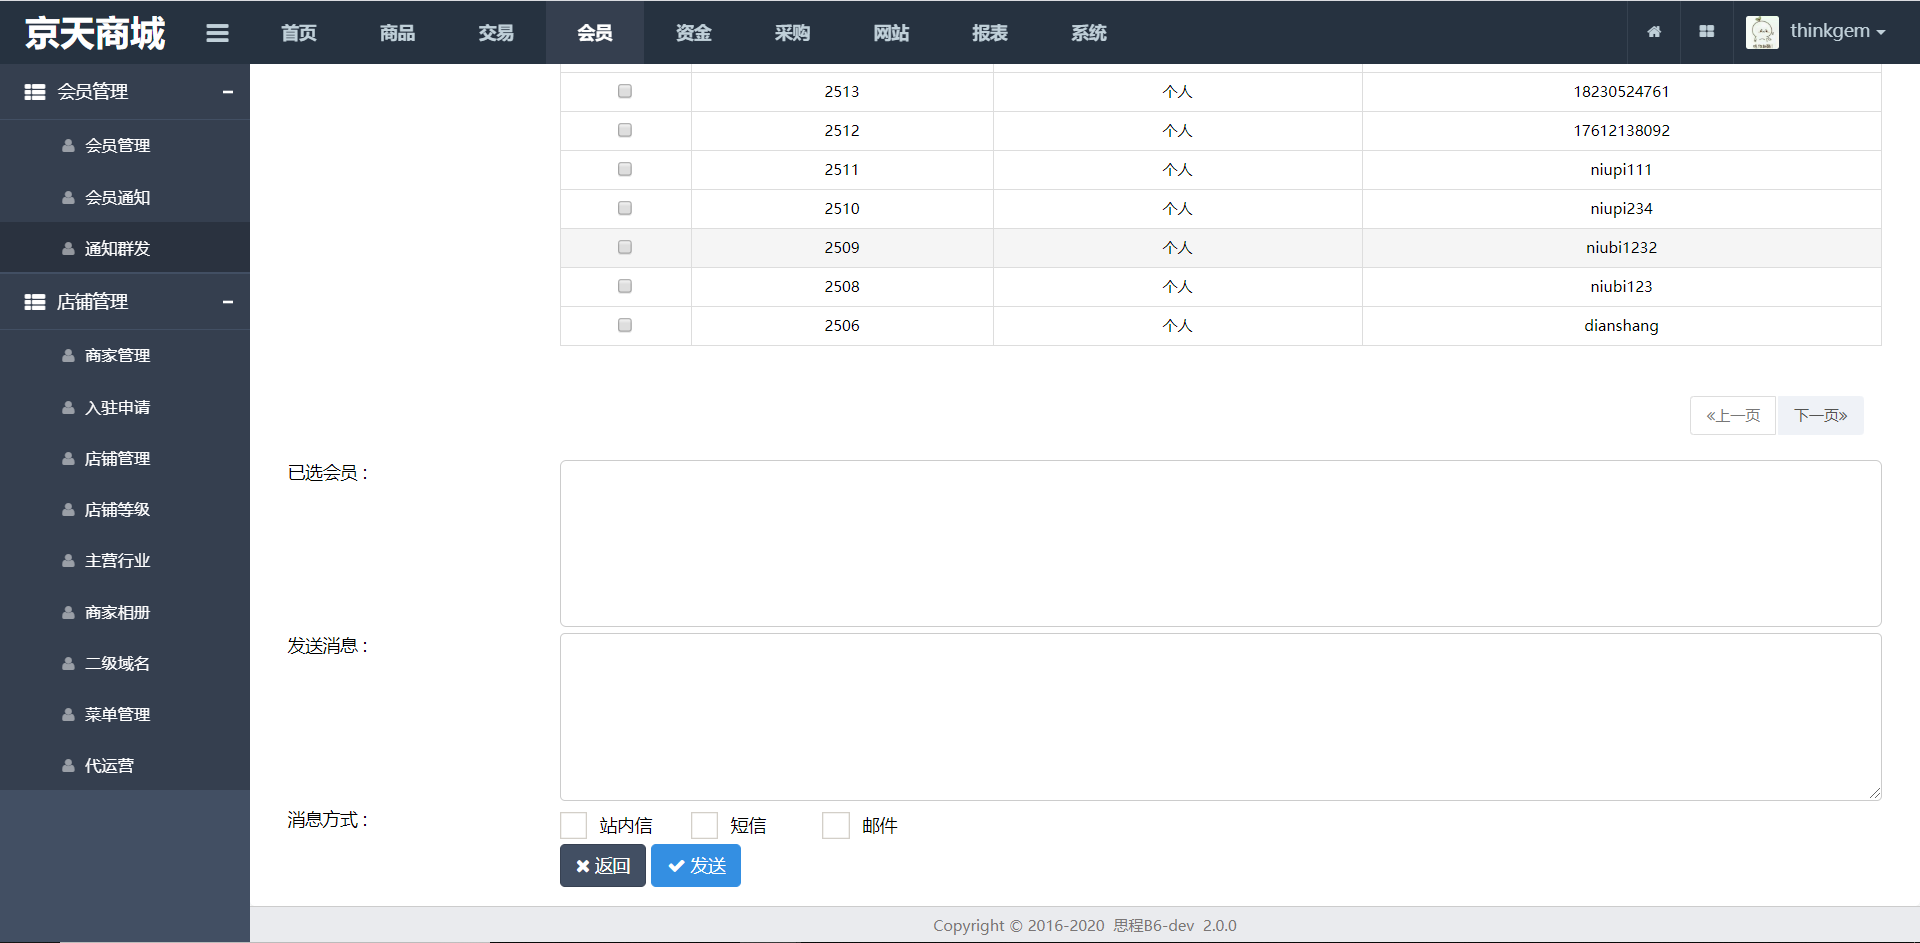1920x943 pixels.
Task: Open the thinkgem user dropdown
Action: pos(1837,31)
